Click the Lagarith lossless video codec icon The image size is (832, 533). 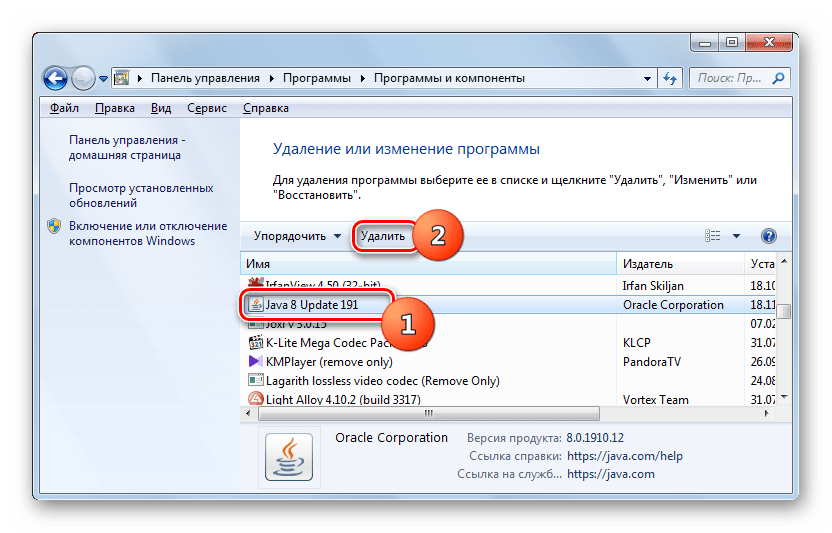[x=255, y=380]
